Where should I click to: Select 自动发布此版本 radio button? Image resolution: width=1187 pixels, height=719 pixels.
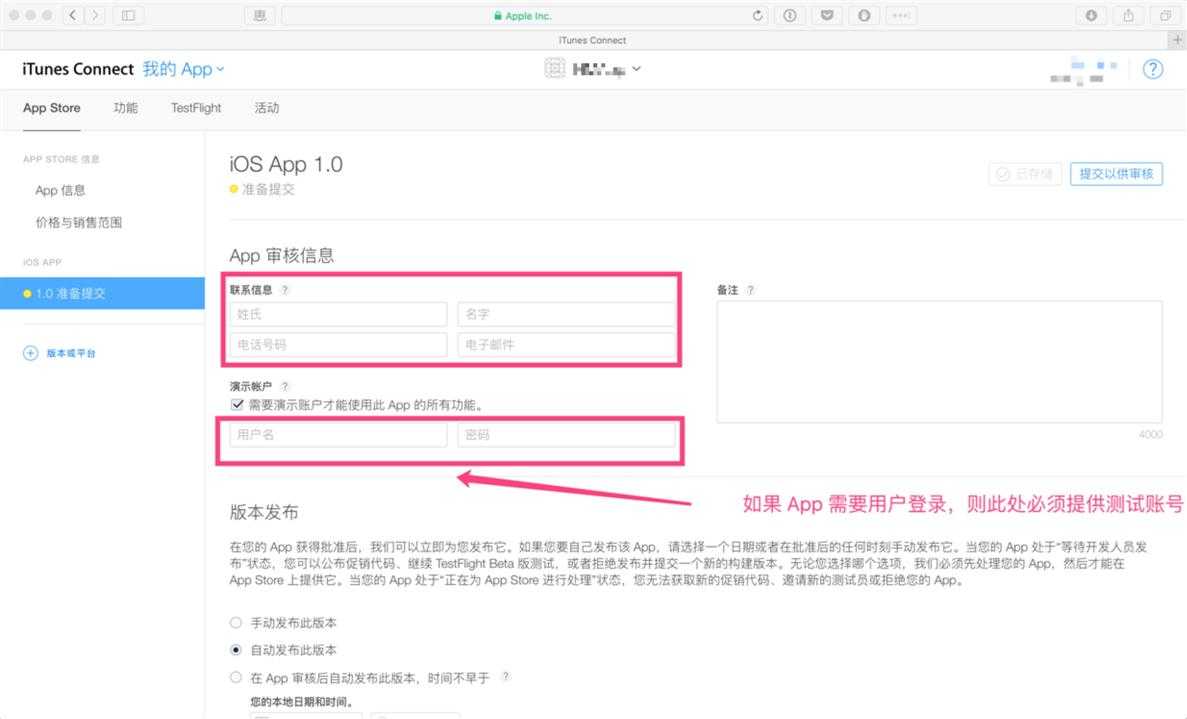[x=235, y=649]
